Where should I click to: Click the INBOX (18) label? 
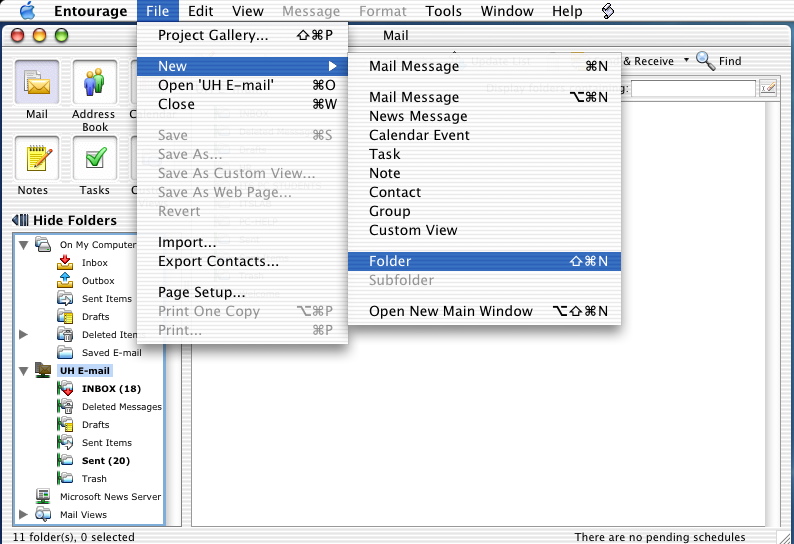click(111, 388)
